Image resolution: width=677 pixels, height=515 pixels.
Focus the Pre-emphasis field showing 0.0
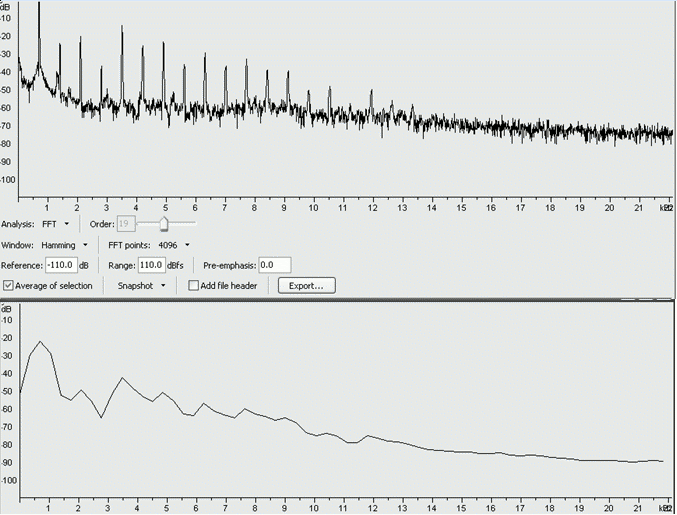pyautogui.click(x=274, y=265)
